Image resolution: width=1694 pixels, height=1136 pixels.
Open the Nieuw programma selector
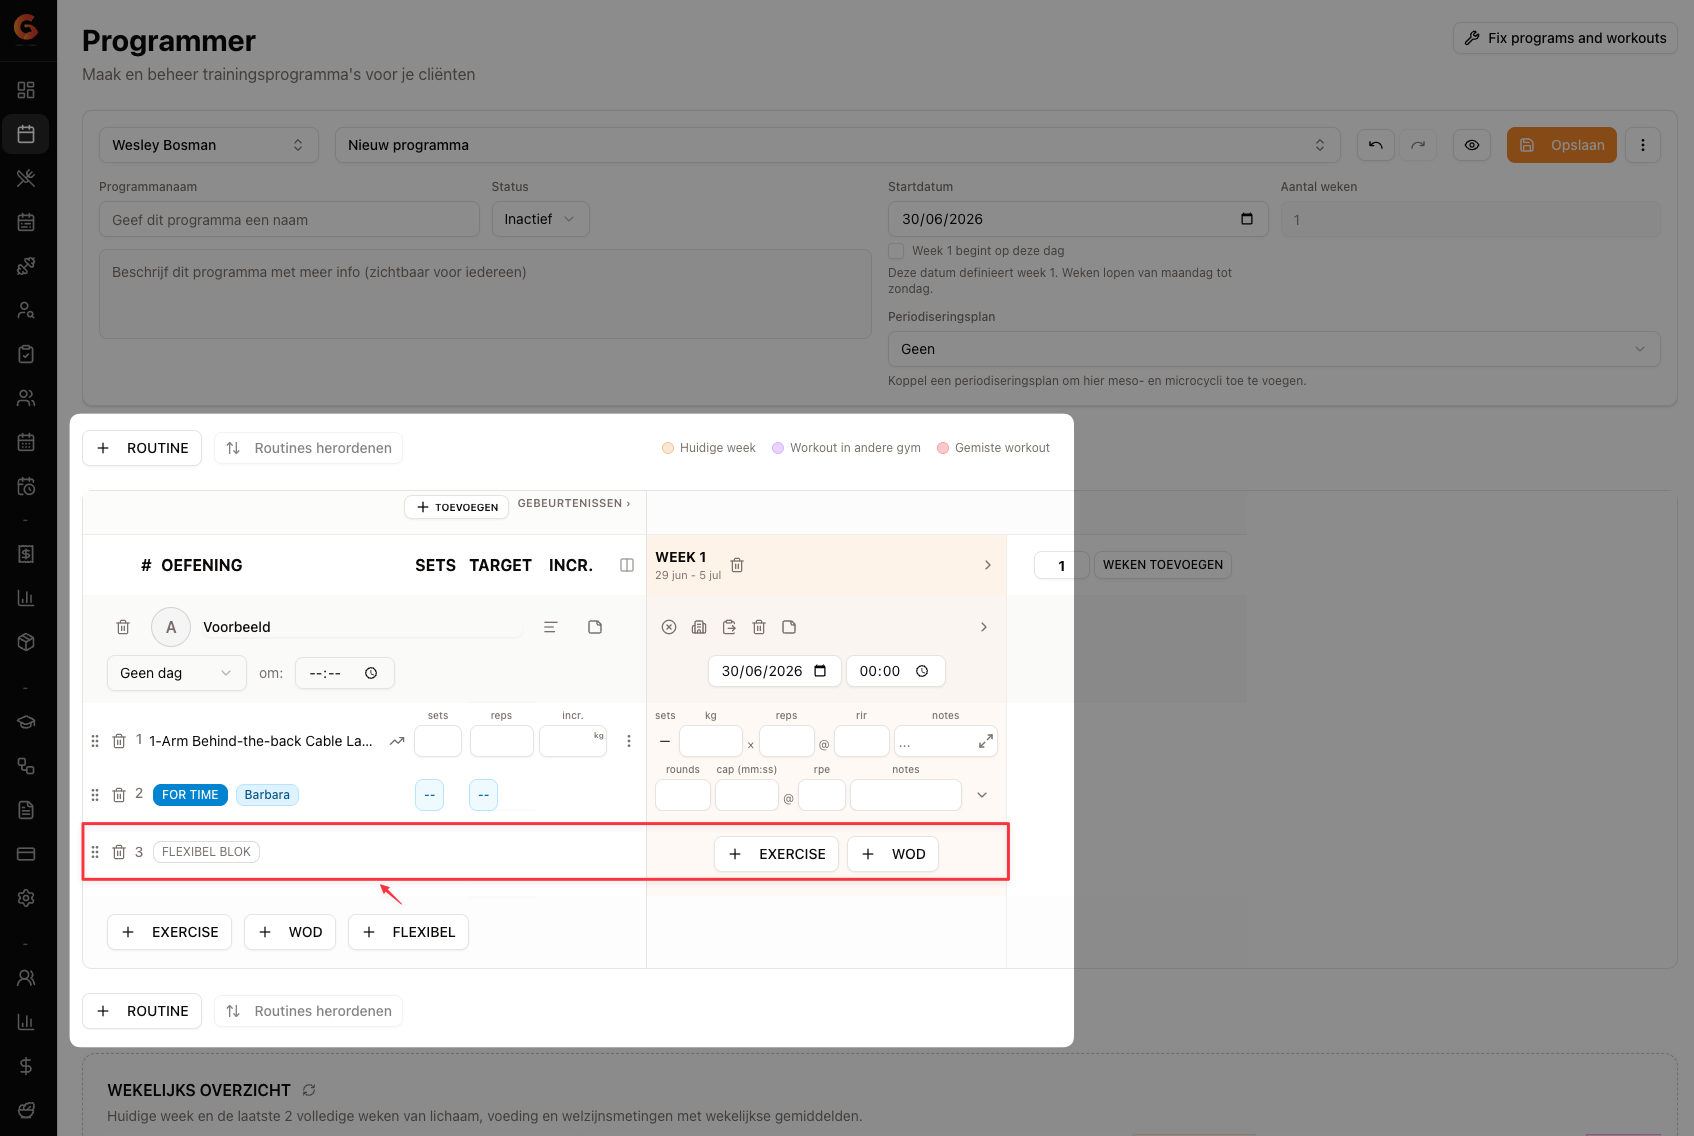pos(838,145)
